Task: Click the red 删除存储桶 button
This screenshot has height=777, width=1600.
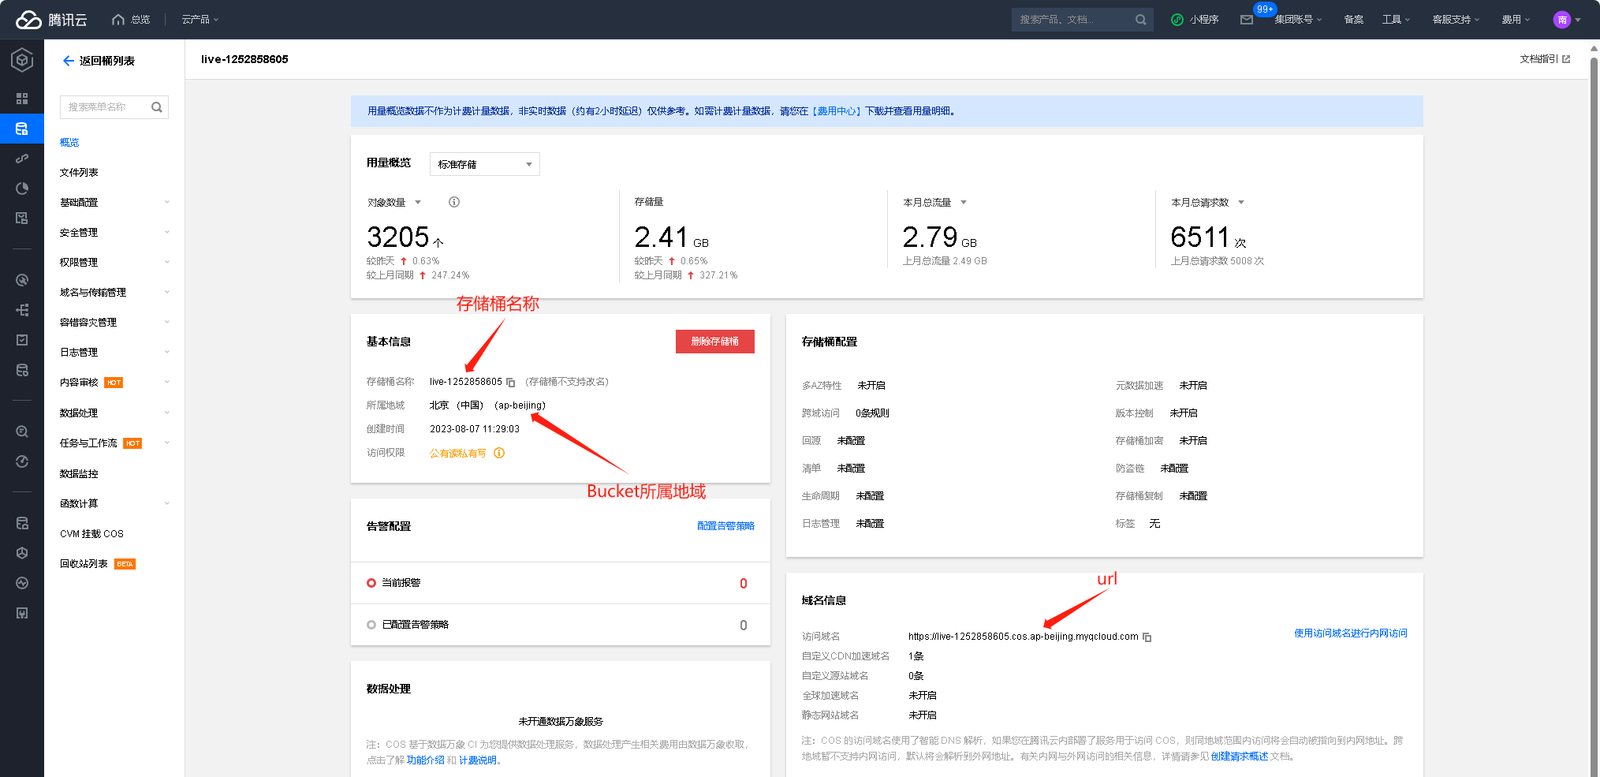Action: 715,342
